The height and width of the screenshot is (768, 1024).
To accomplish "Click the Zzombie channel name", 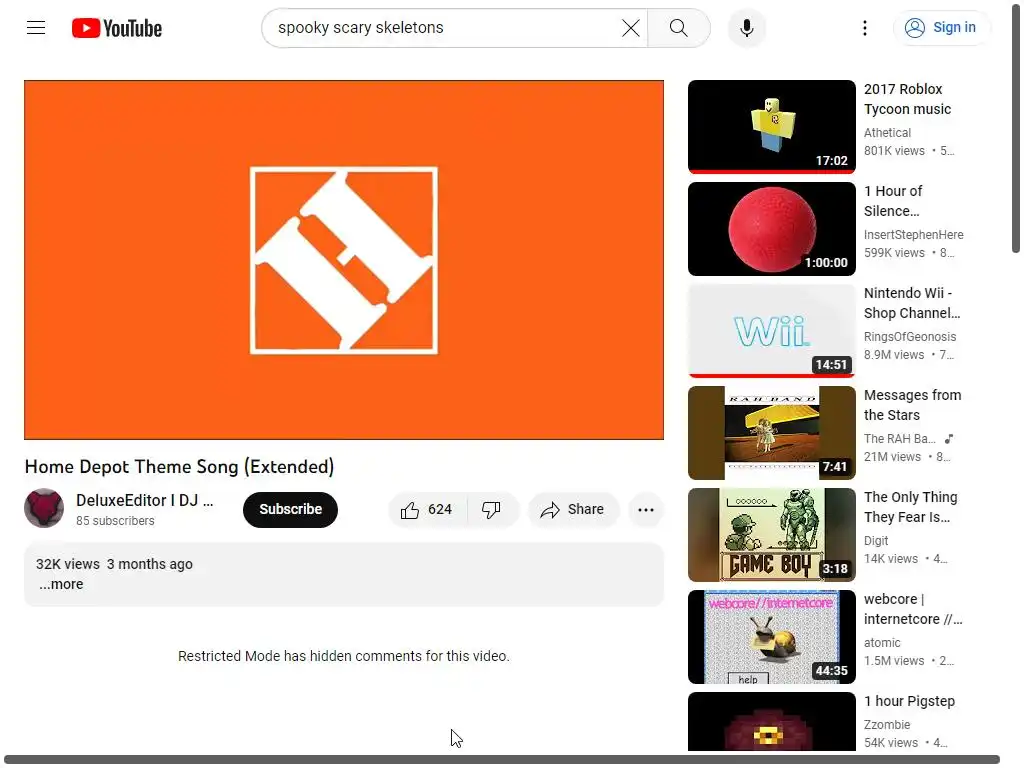I will click(x=886, y=725).
